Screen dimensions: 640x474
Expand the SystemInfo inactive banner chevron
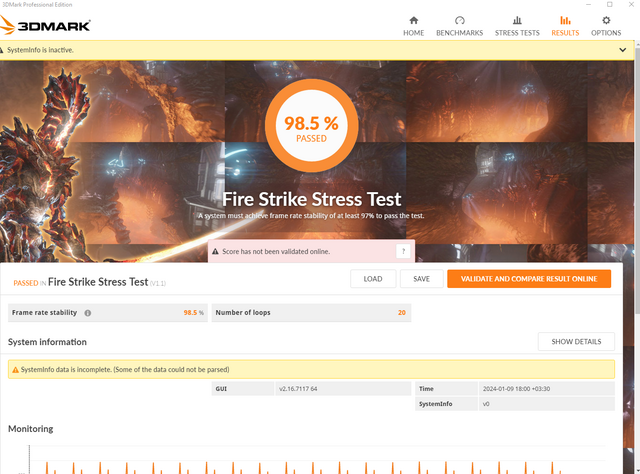(x=622, y=50)
